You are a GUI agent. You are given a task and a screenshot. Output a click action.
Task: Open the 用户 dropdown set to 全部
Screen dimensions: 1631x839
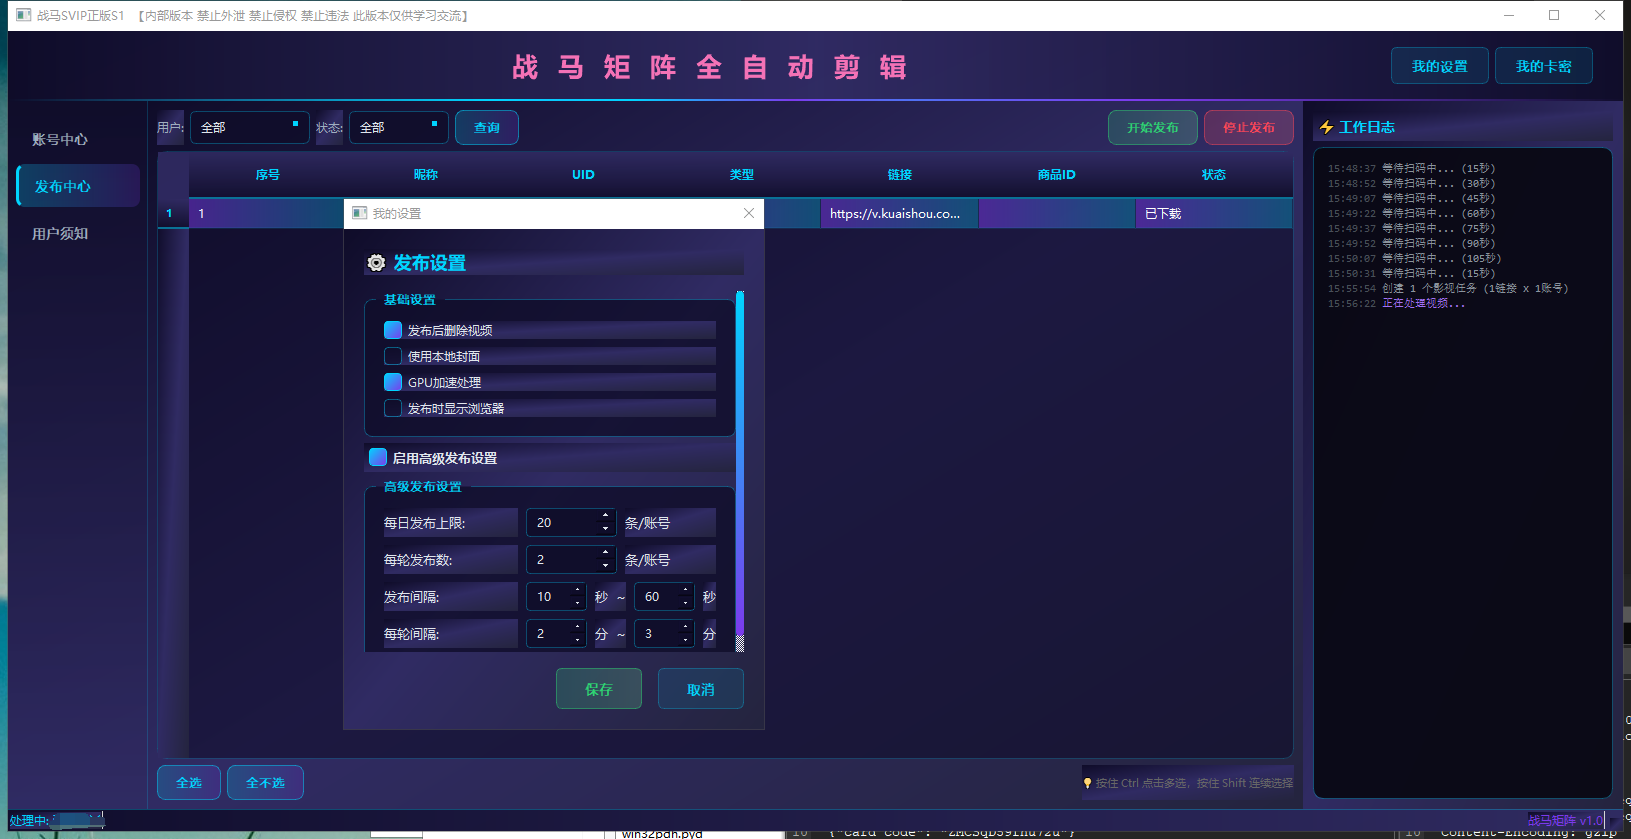click(x=249, y=127)
